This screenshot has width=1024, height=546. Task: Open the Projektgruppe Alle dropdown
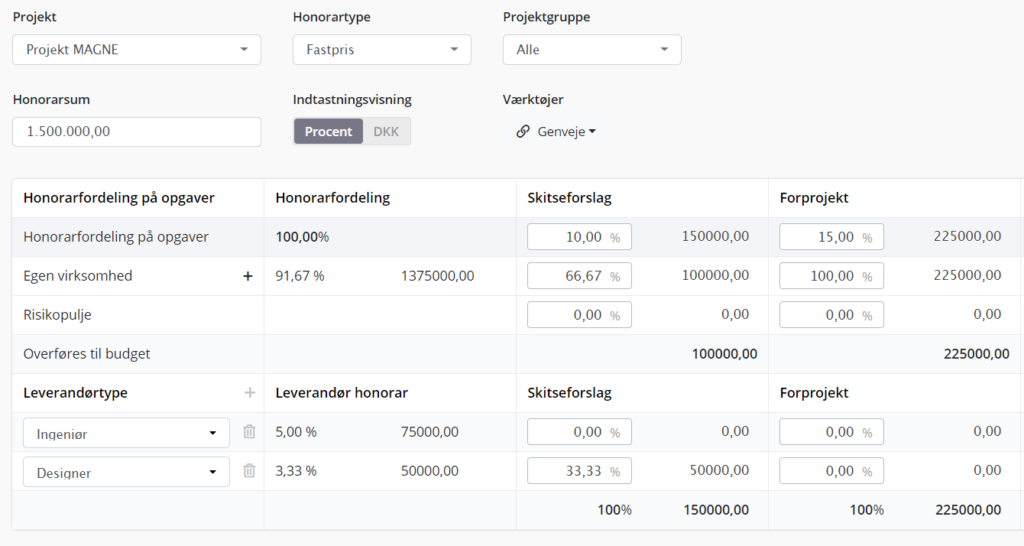pos(592,50)
